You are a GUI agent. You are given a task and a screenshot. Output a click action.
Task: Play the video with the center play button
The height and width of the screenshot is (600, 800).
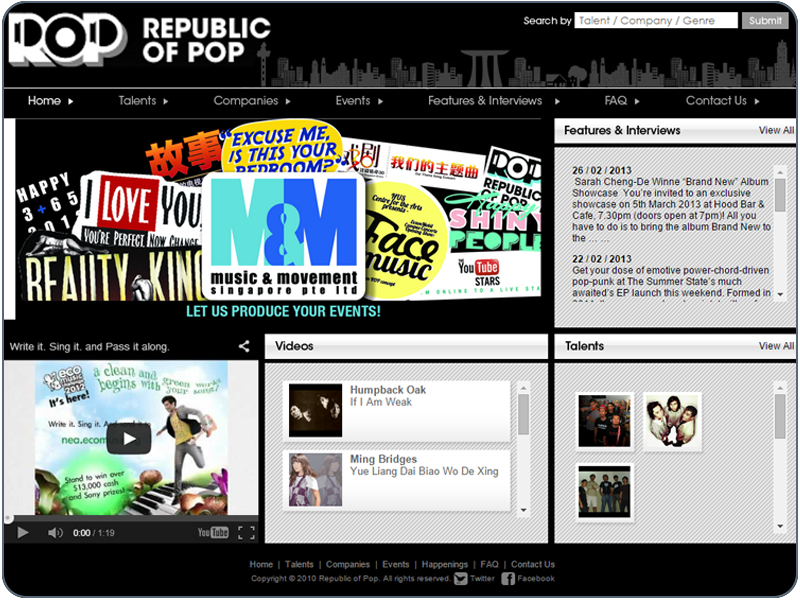click(129, 439)
